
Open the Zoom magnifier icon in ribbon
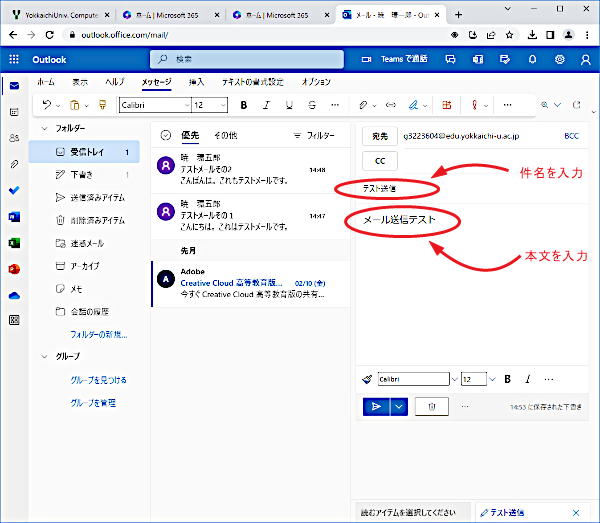click(545, 105)
